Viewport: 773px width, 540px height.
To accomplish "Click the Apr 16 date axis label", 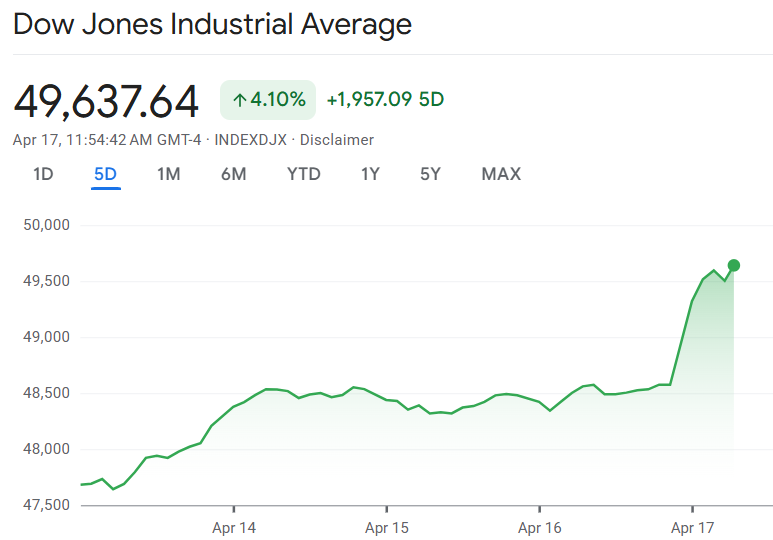I will click(539, 526).
